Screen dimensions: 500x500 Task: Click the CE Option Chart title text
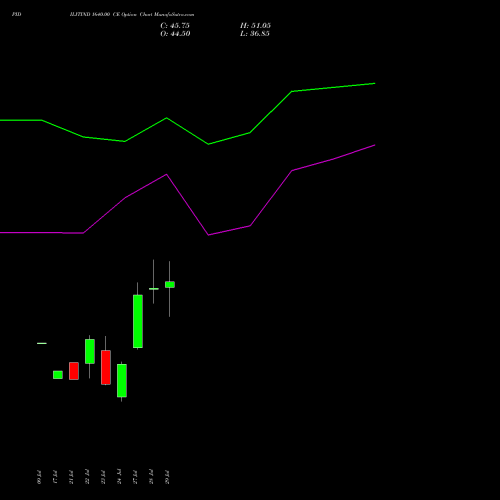(x=132, y=15)
